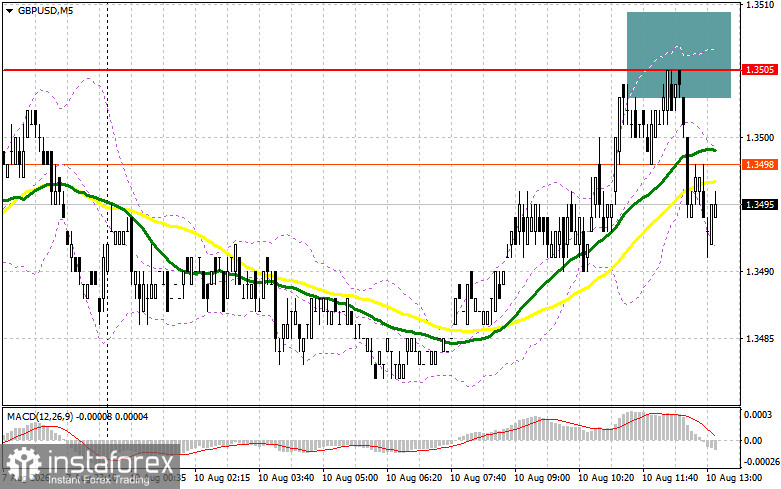The width and height of the screenshot is (781, 489).
Task: Select the 10 Aug 06:20 time label
Action: (x=414, y=478)
